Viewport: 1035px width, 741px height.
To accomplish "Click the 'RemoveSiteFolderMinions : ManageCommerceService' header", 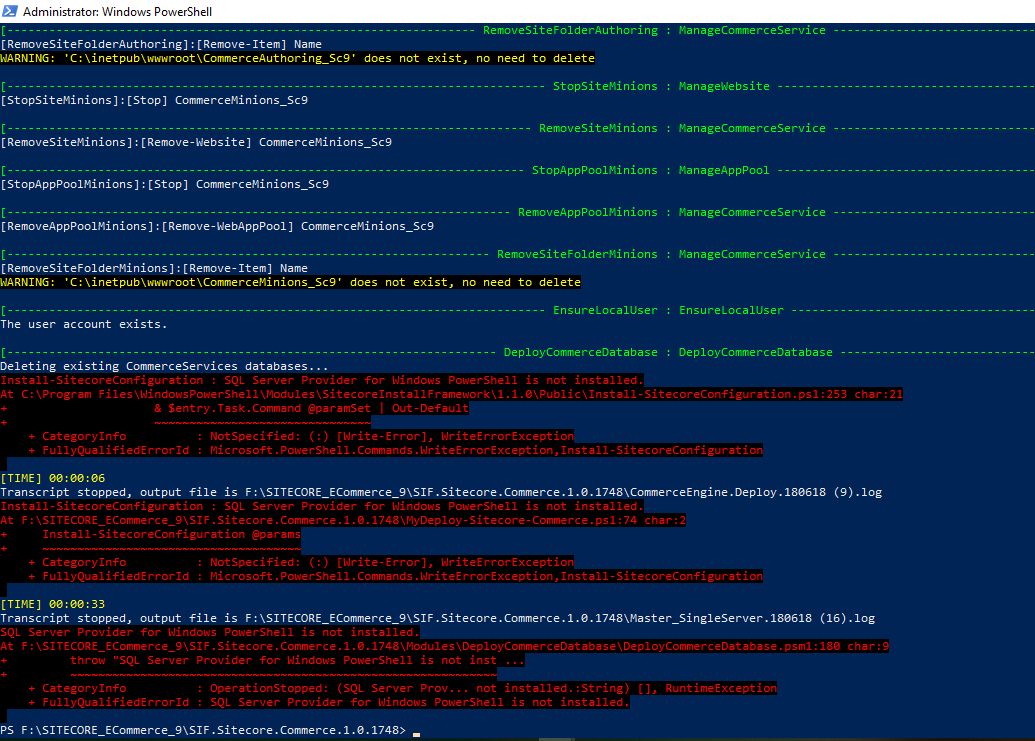I will coord(661,254).
